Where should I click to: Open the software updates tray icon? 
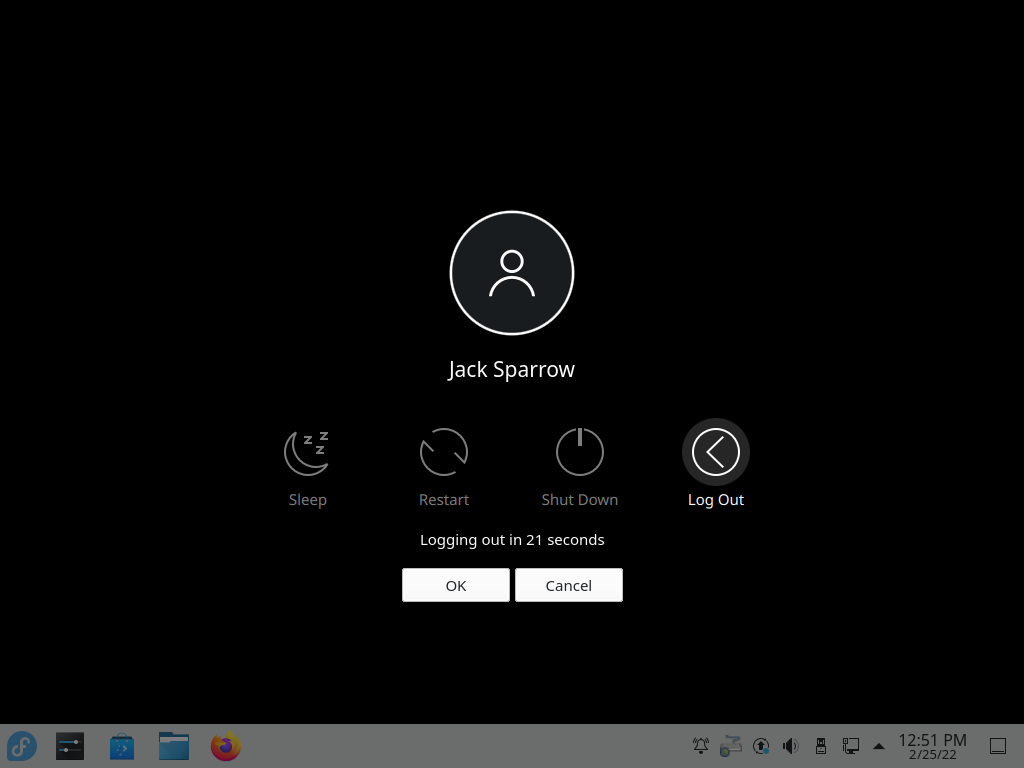[x=761, y=746]
